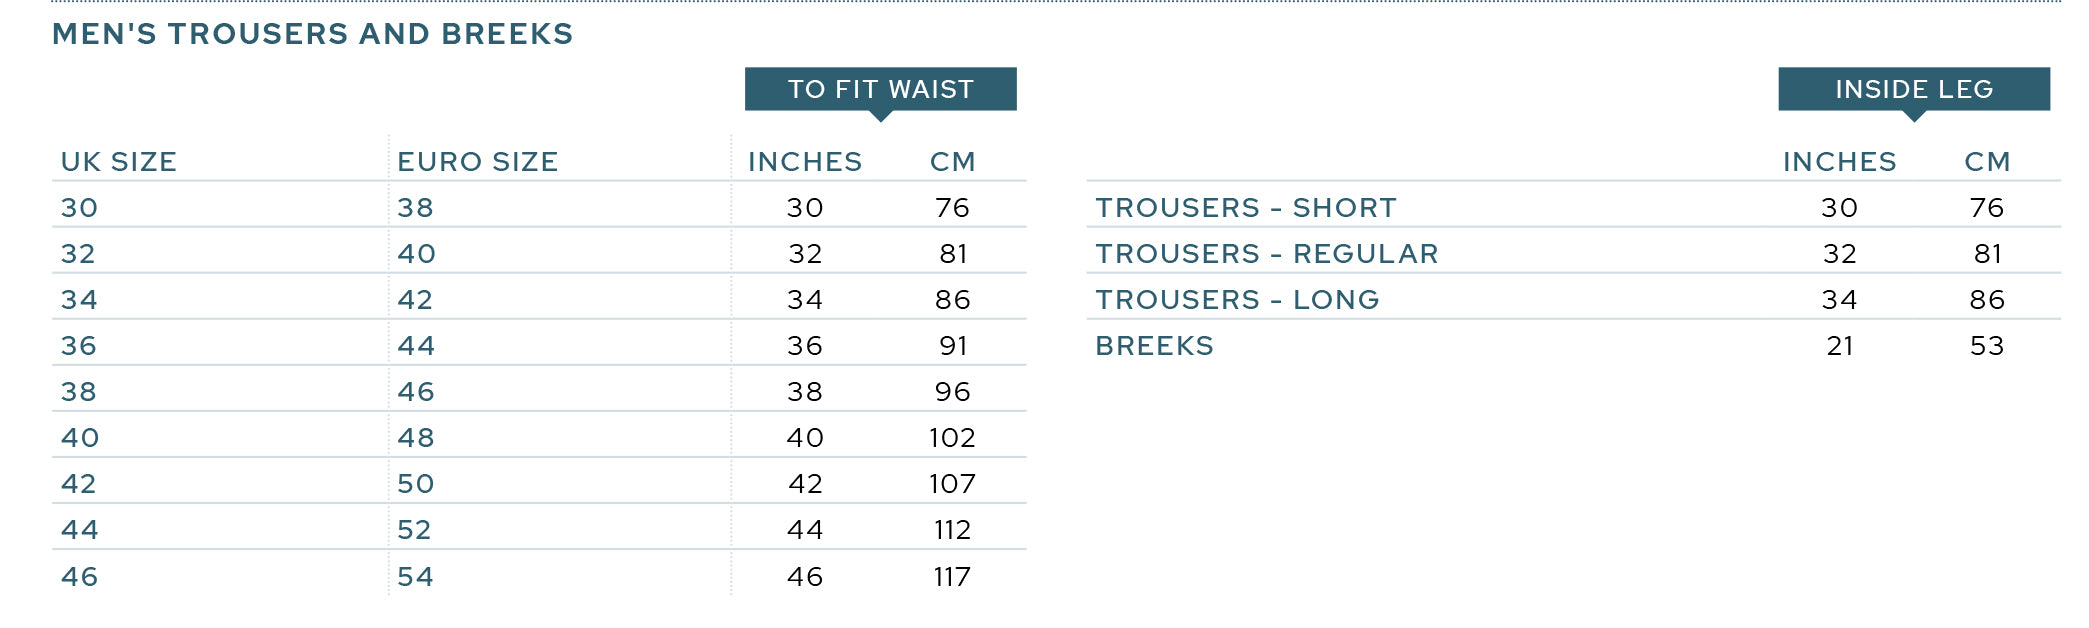This screenshot has width=2089, height=628.
Task: Select the 102 cm waist value
Action: pyautogui.click(x=952, y=438)
